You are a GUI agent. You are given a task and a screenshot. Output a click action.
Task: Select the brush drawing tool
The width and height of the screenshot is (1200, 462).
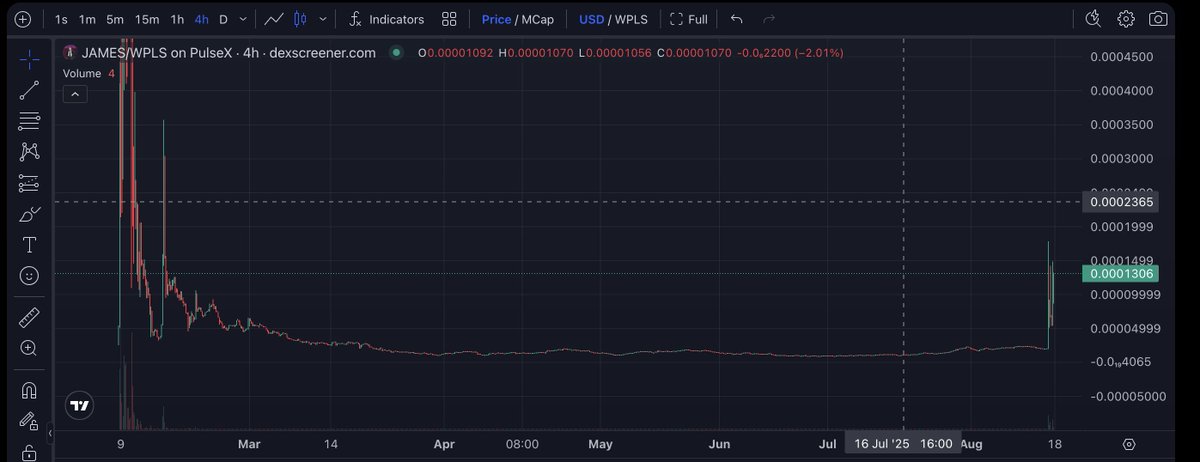[30, 214]
